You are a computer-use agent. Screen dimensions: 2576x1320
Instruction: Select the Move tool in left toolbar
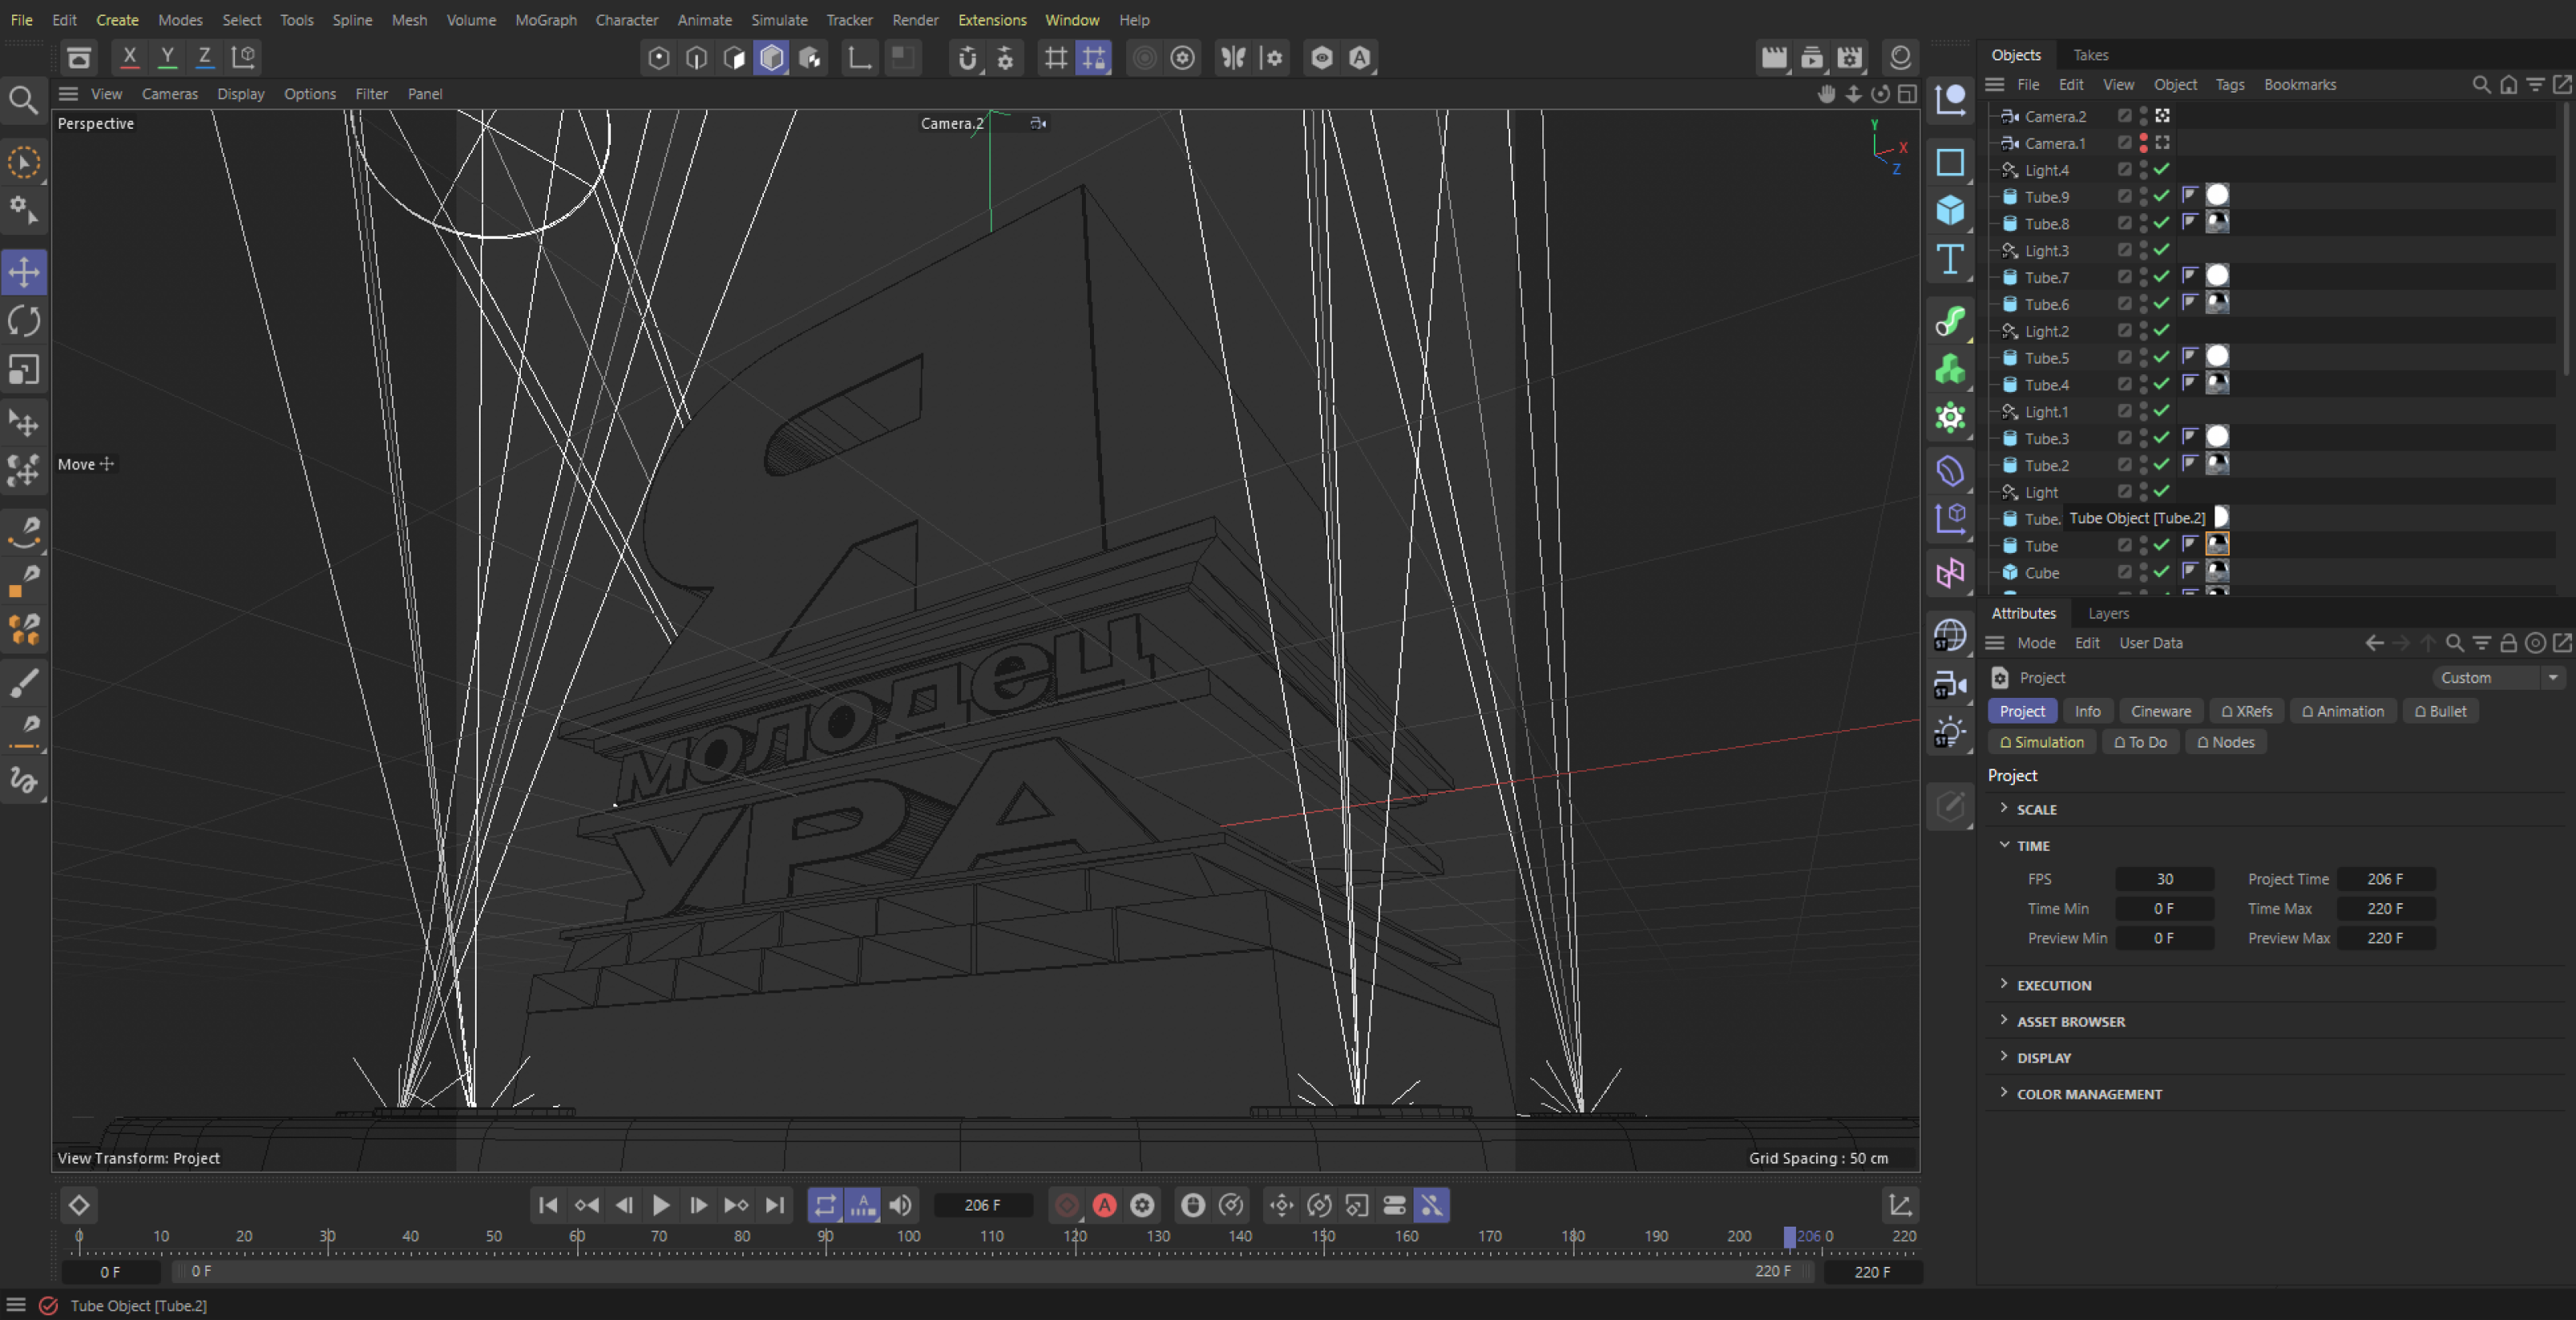[24, 272]
